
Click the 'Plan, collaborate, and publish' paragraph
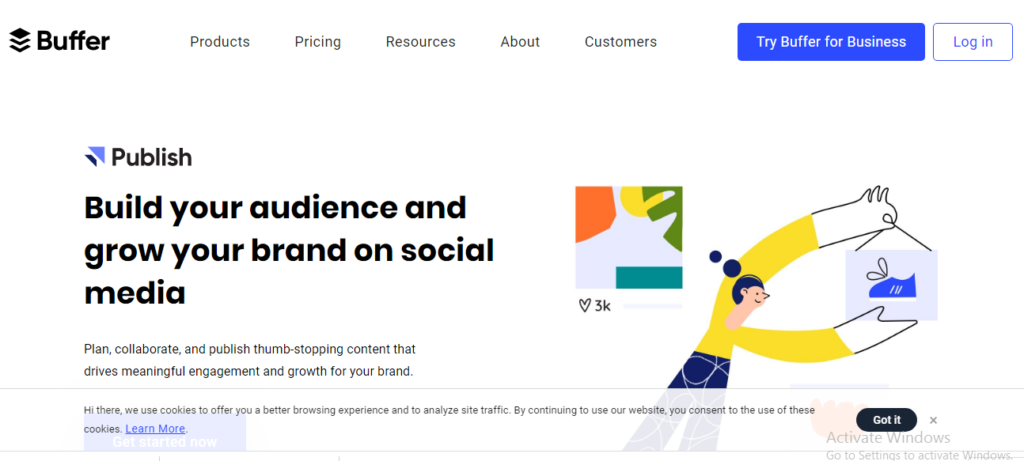250,360
